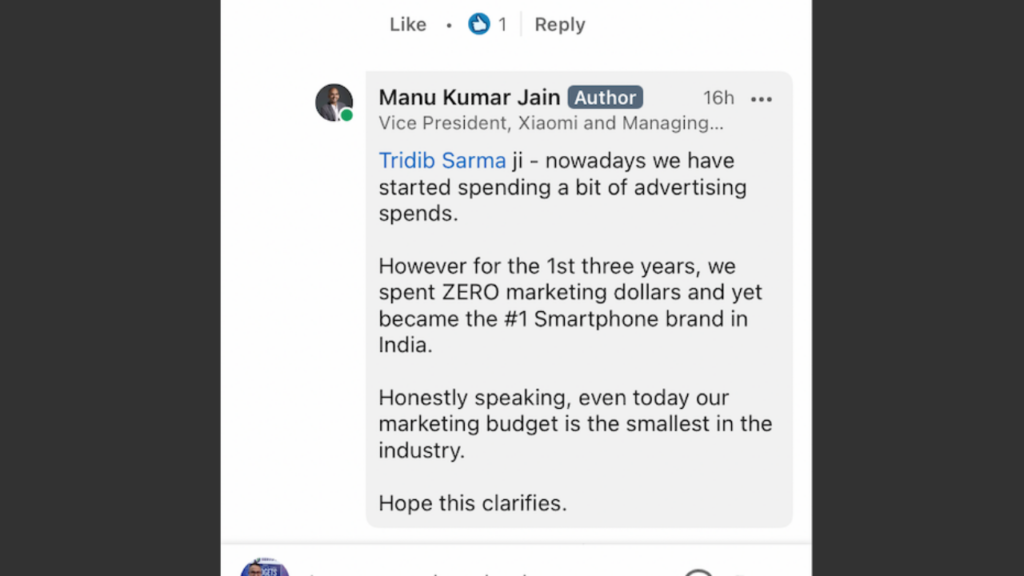This screenshot has height=576, width=1024.
Task: Click the commenter avatar at the bottom
Action: pyautogui.click(x=265, y=568)
